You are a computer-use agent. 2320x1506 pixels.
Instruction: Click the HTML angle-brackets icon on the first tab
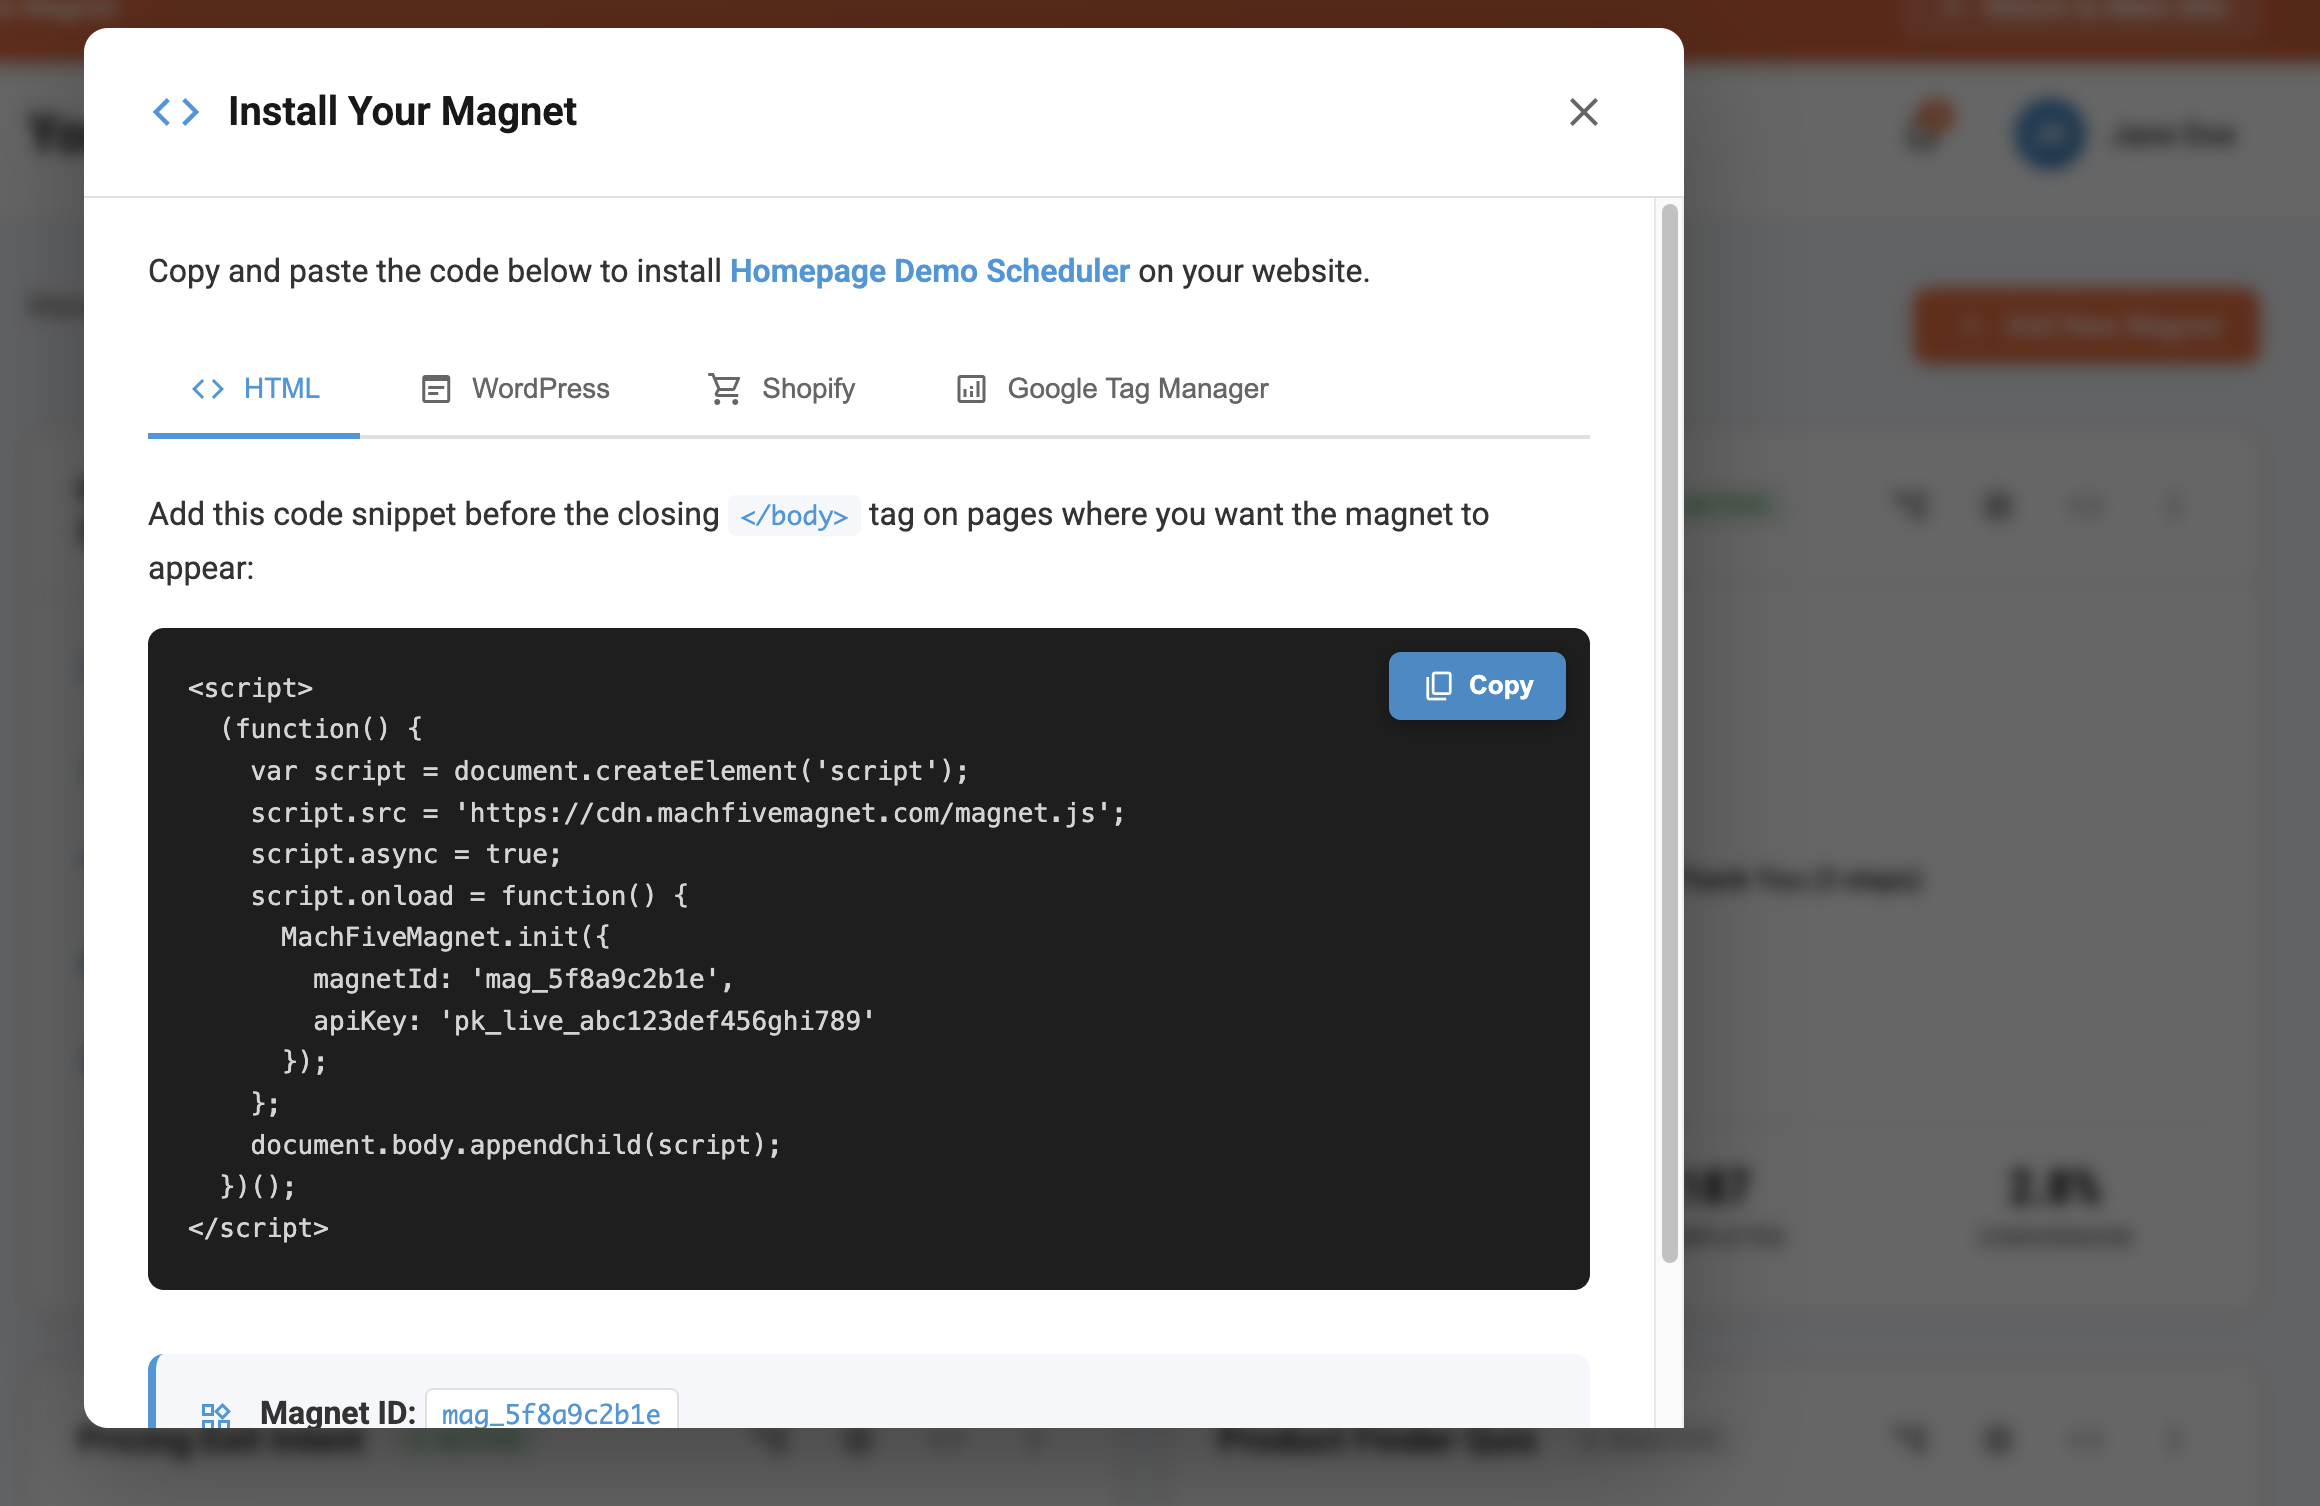click(x=208, y=388)
